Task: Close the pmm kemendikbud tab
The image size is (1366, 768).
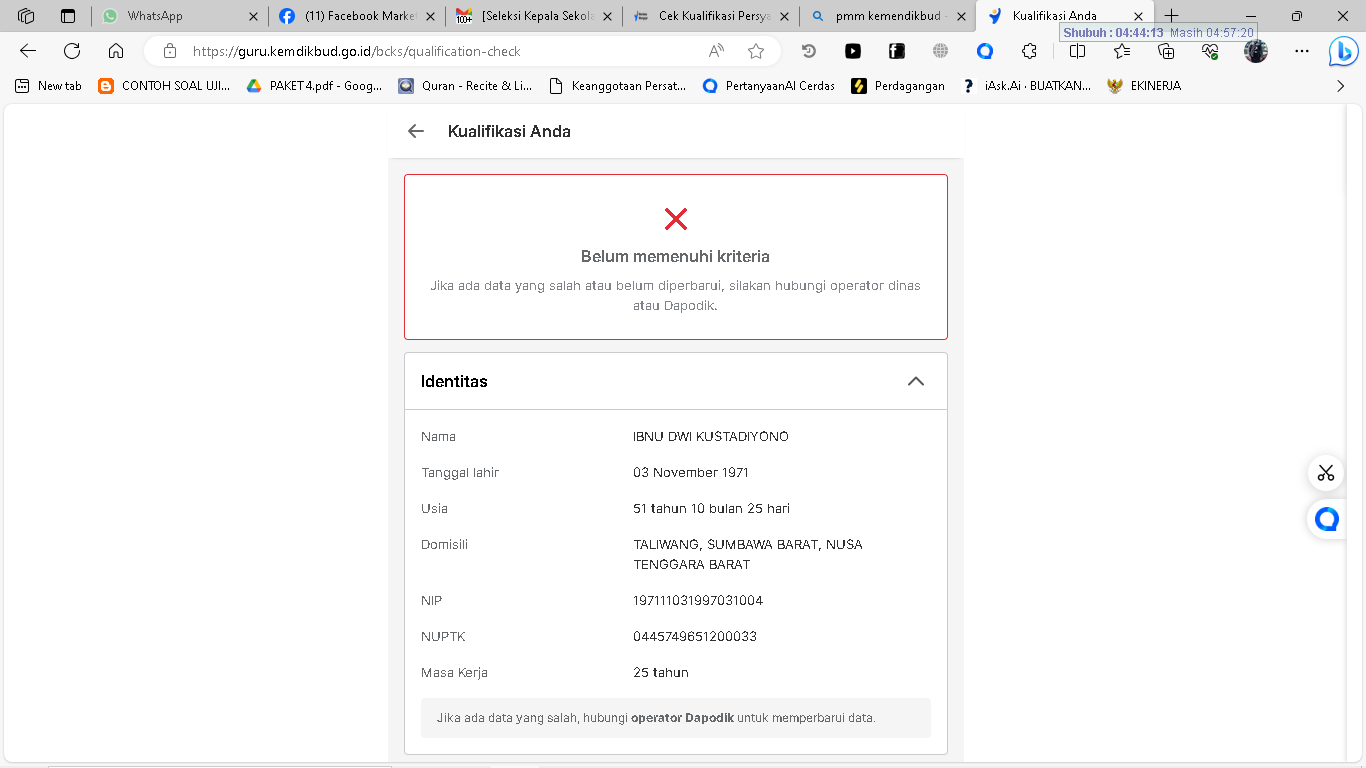Action: (x=962, y=16)
